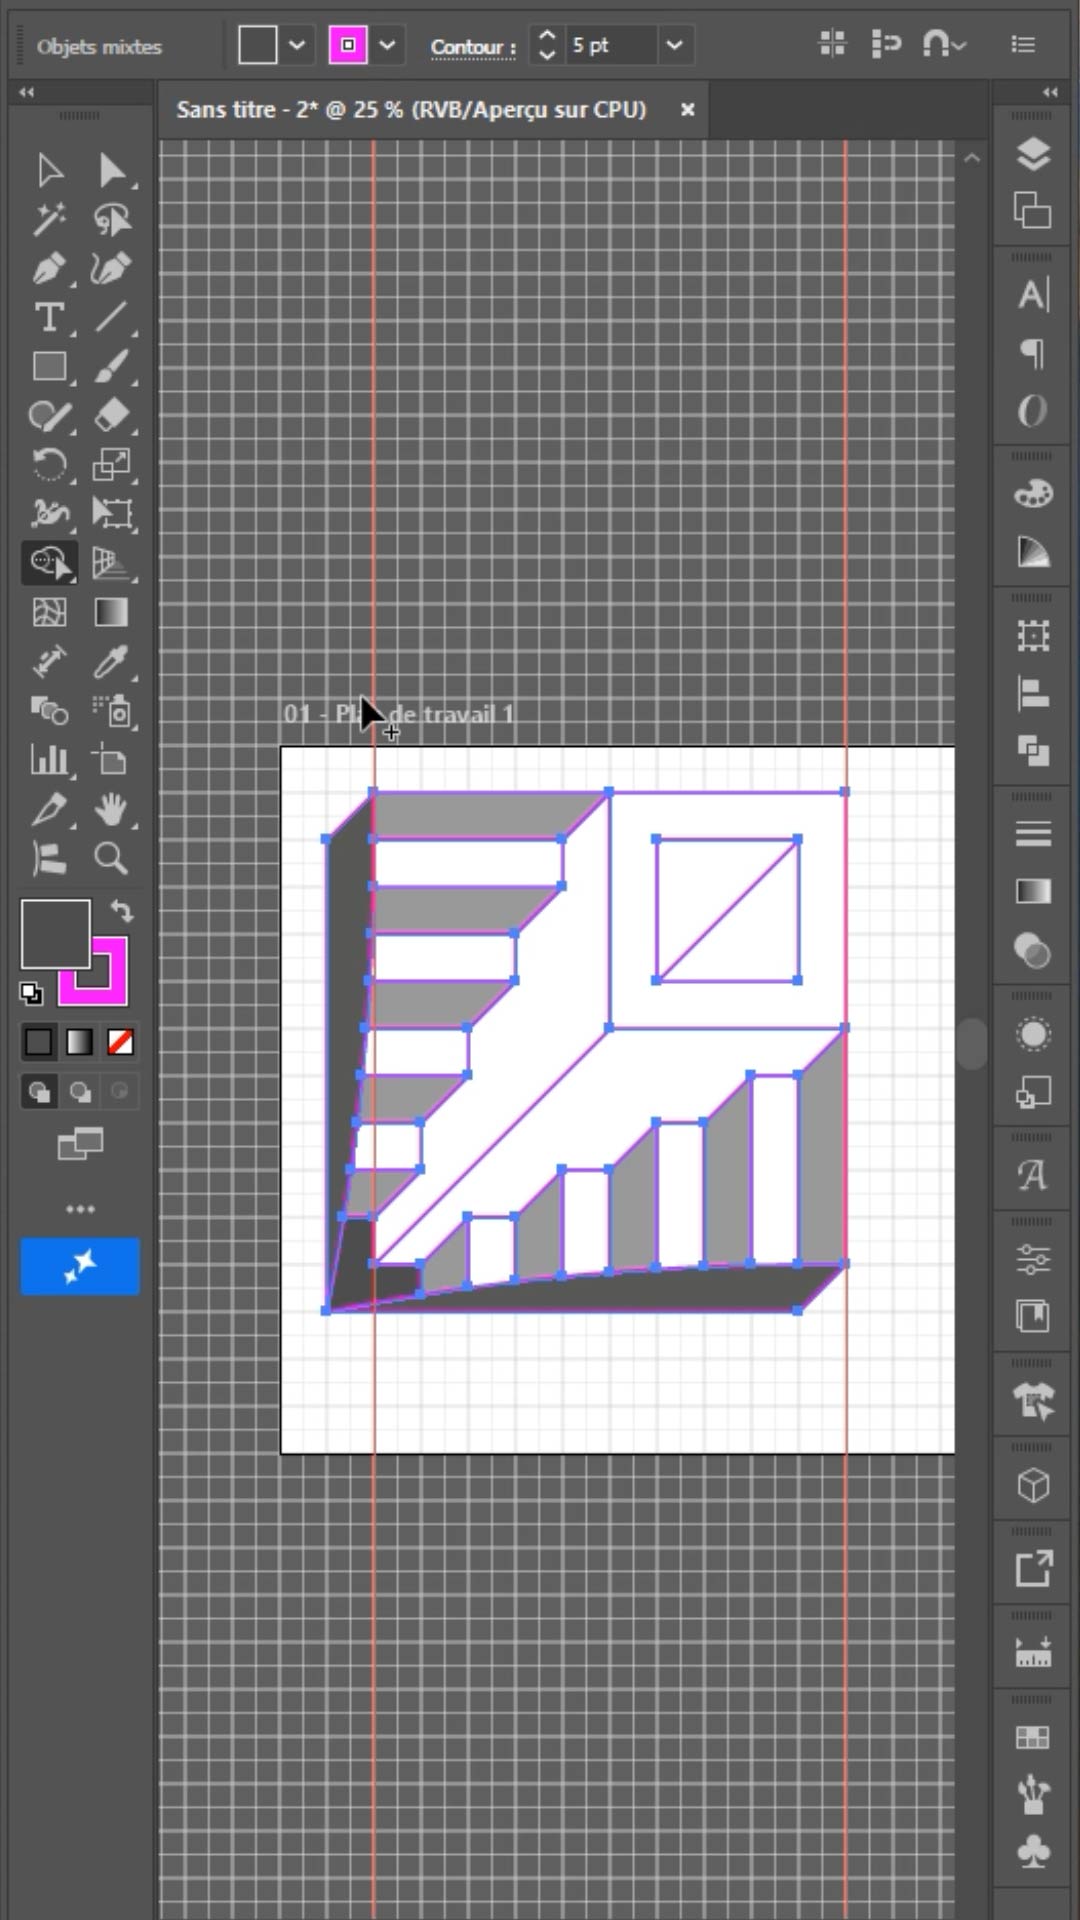Open fill color dropdown in control bar

[x=297, y=45]
